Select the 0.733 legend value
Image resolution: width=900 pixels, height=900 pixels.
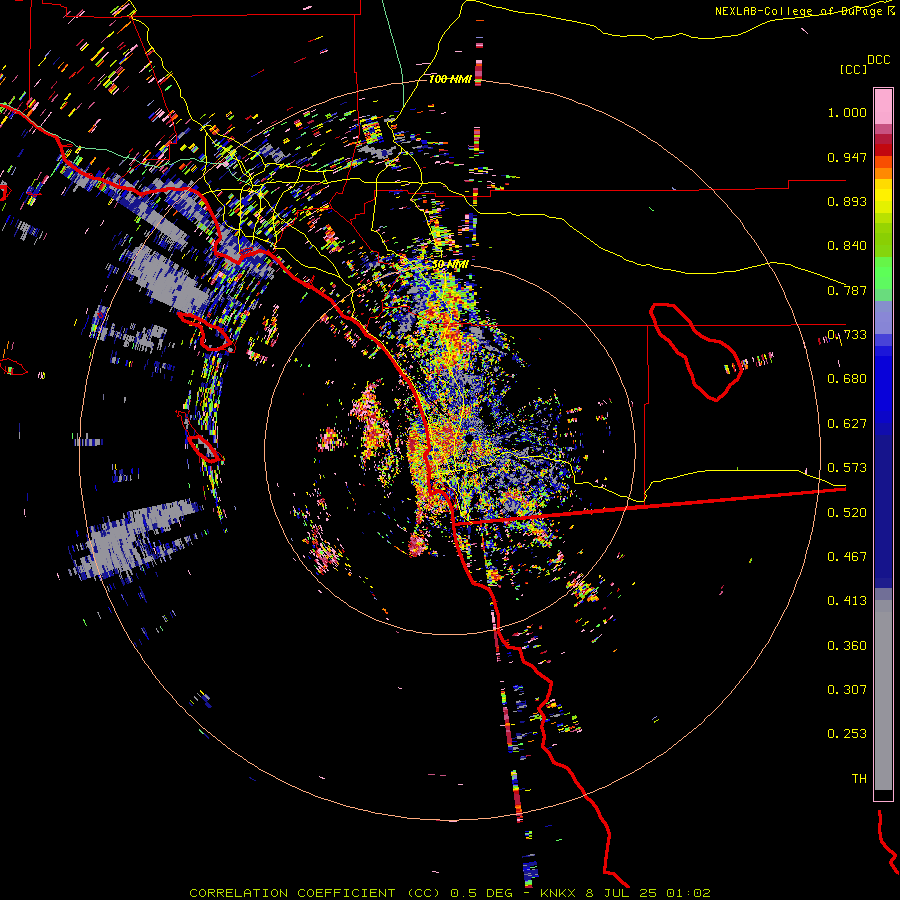(x=847, y=335)
